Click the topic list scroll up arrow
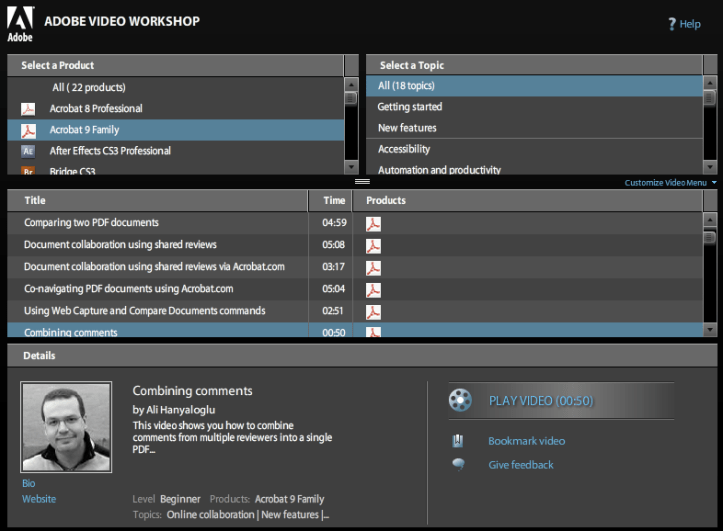 710,83
